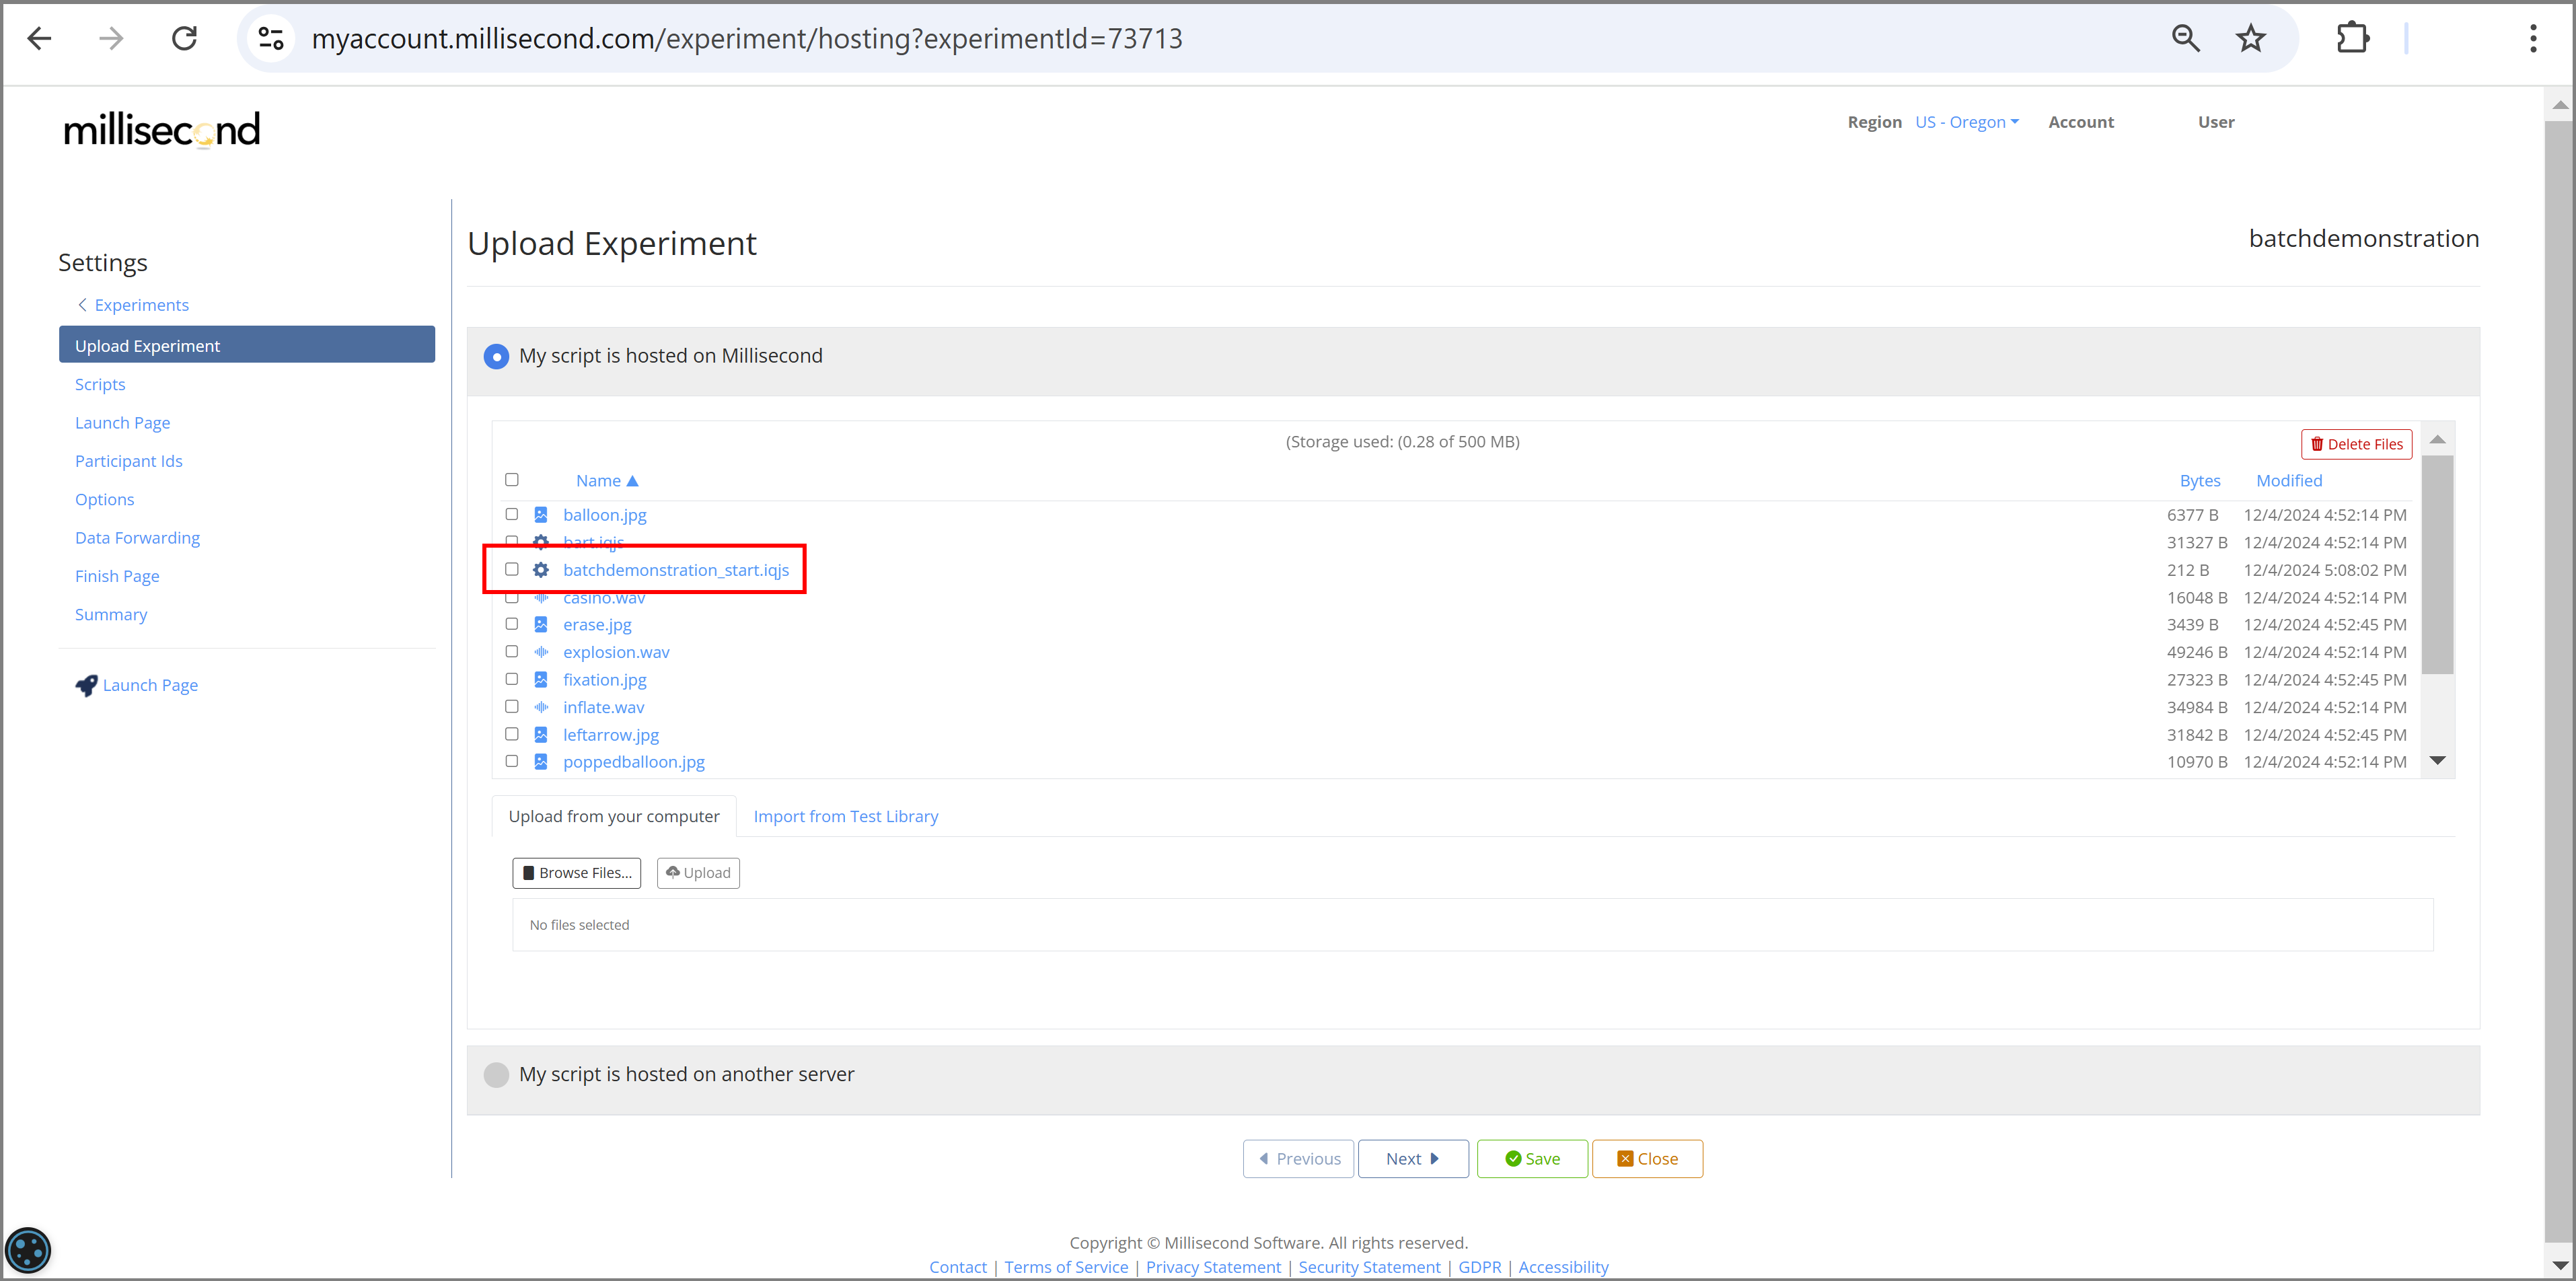2576x1281 pixels.
Task: Check the box for erase.jpg
Action: (x=512, y=624)
